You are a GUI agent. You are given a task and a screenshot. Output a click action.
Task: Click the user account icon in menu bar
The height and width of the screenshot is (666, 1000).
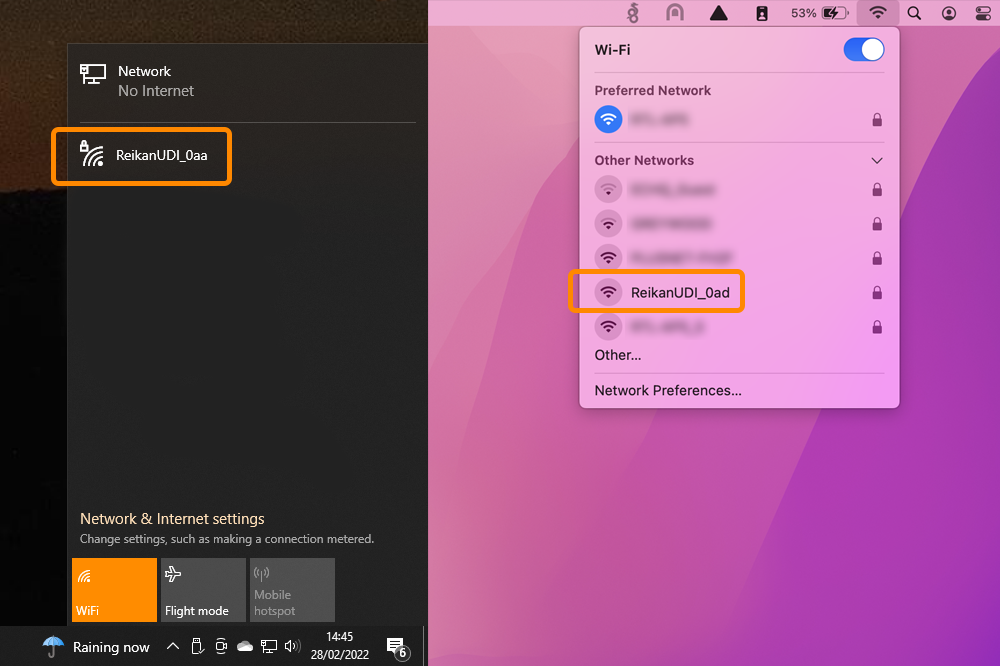949,13
